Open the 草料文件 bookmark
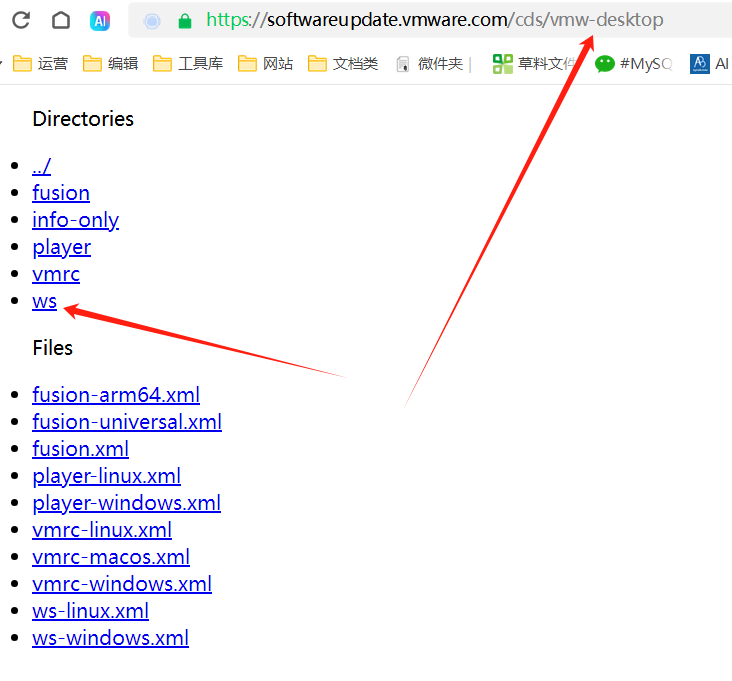This screenshot has width=732, height=681. (534, 63)
